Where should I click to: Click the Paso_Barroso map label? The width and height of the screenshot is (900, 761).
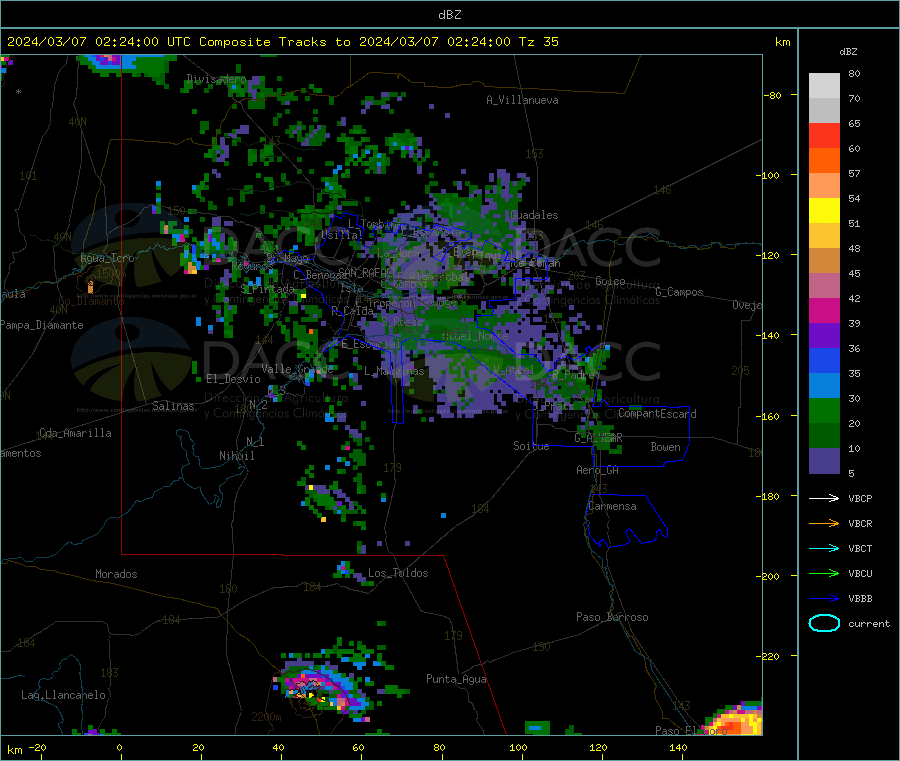click(x=612, y=617)
